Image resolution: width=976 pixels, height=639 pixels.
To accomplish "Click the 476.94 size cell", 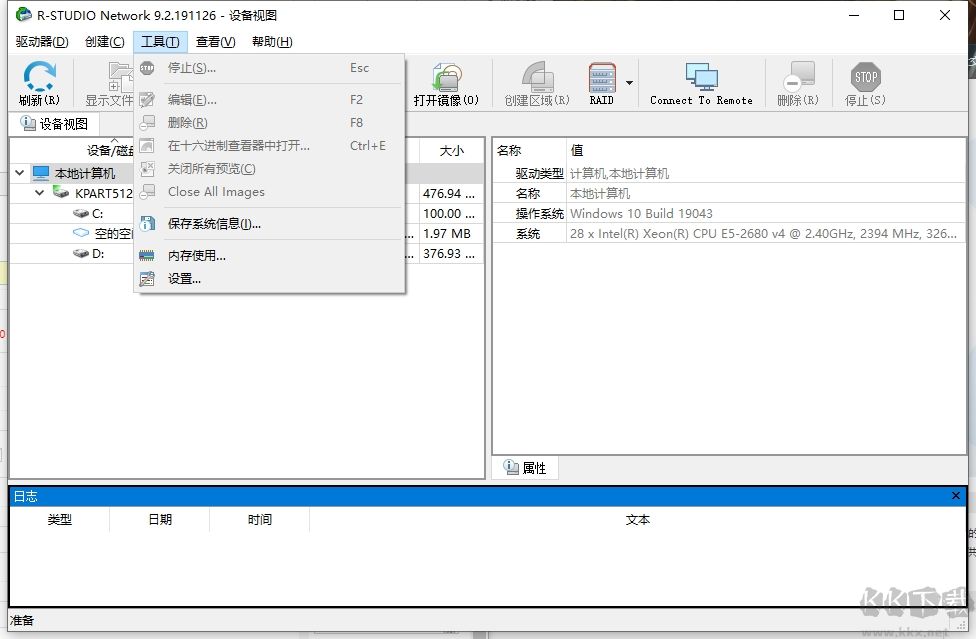I will (449, 194).
